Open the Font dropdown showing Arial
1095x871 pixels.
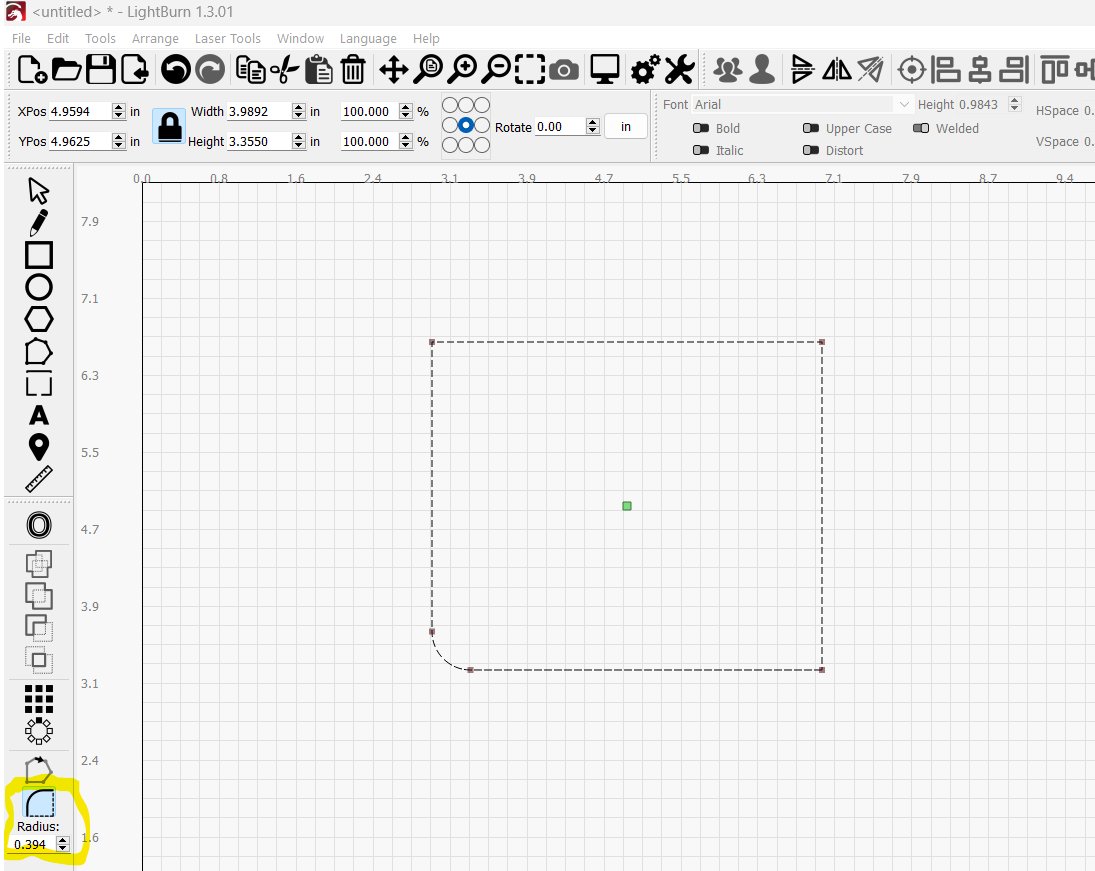click(802, 105)
